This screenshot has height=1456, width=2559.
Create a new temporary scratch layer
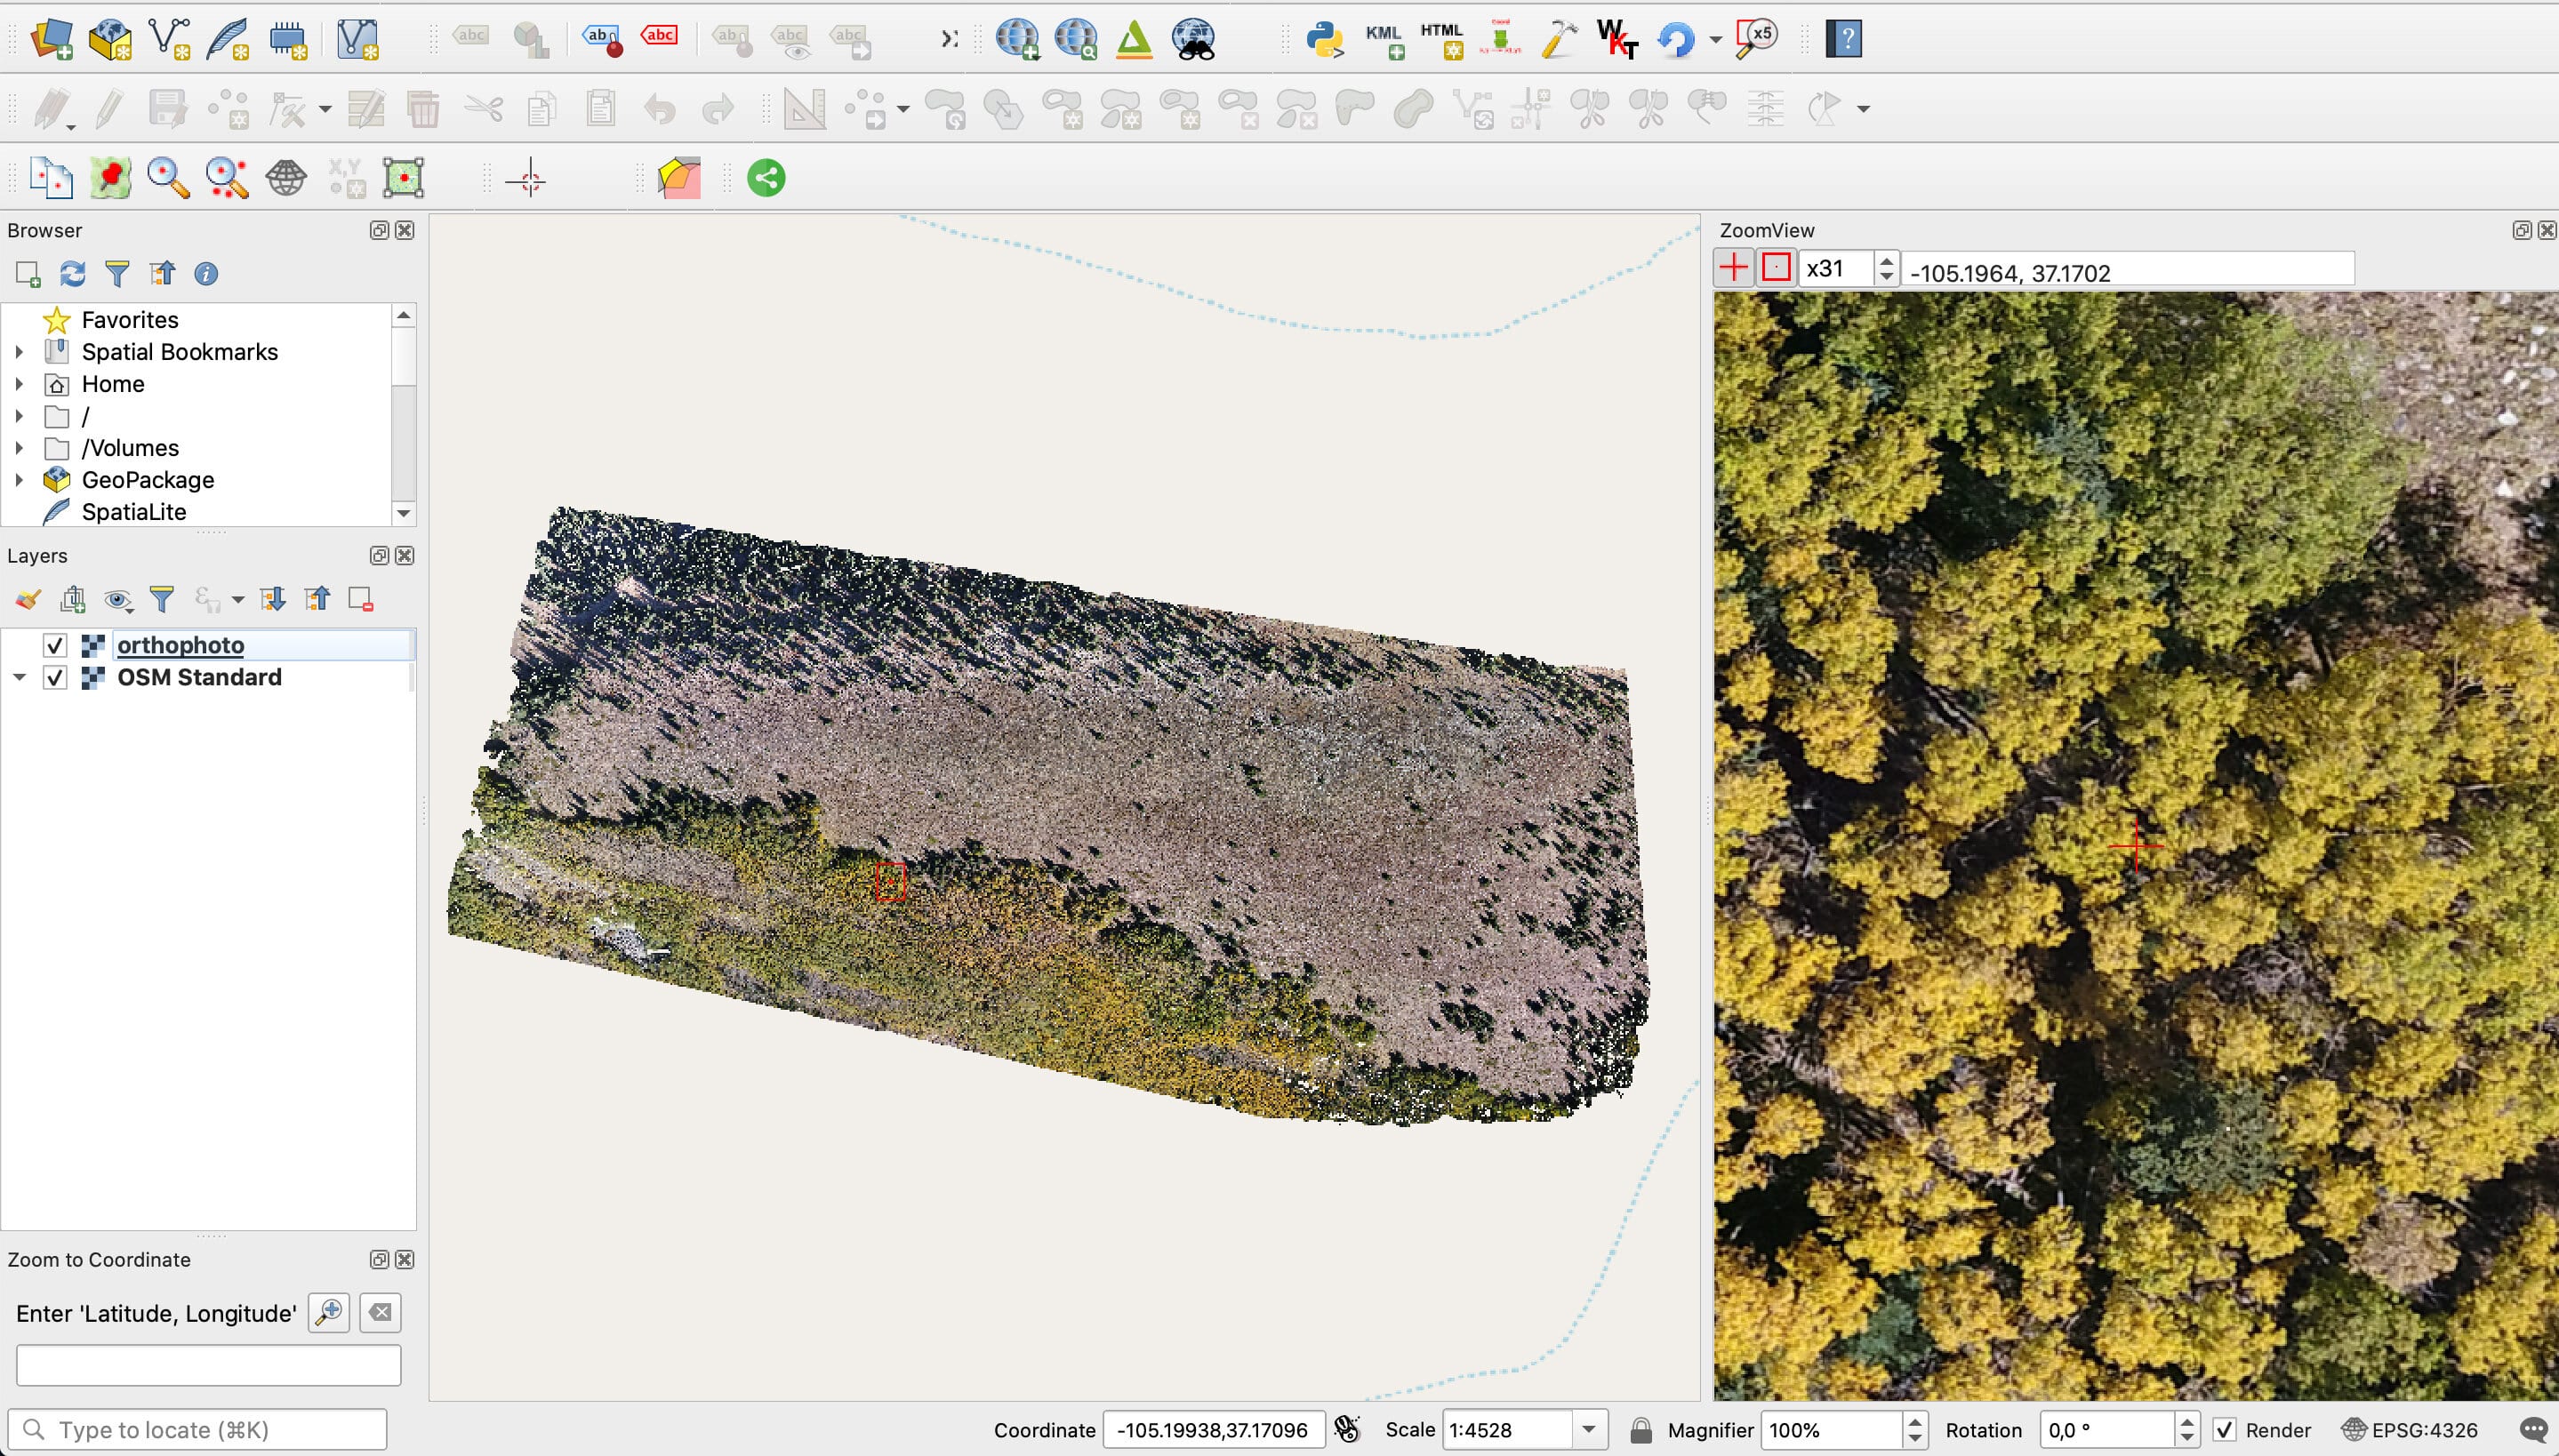point(288,39)
